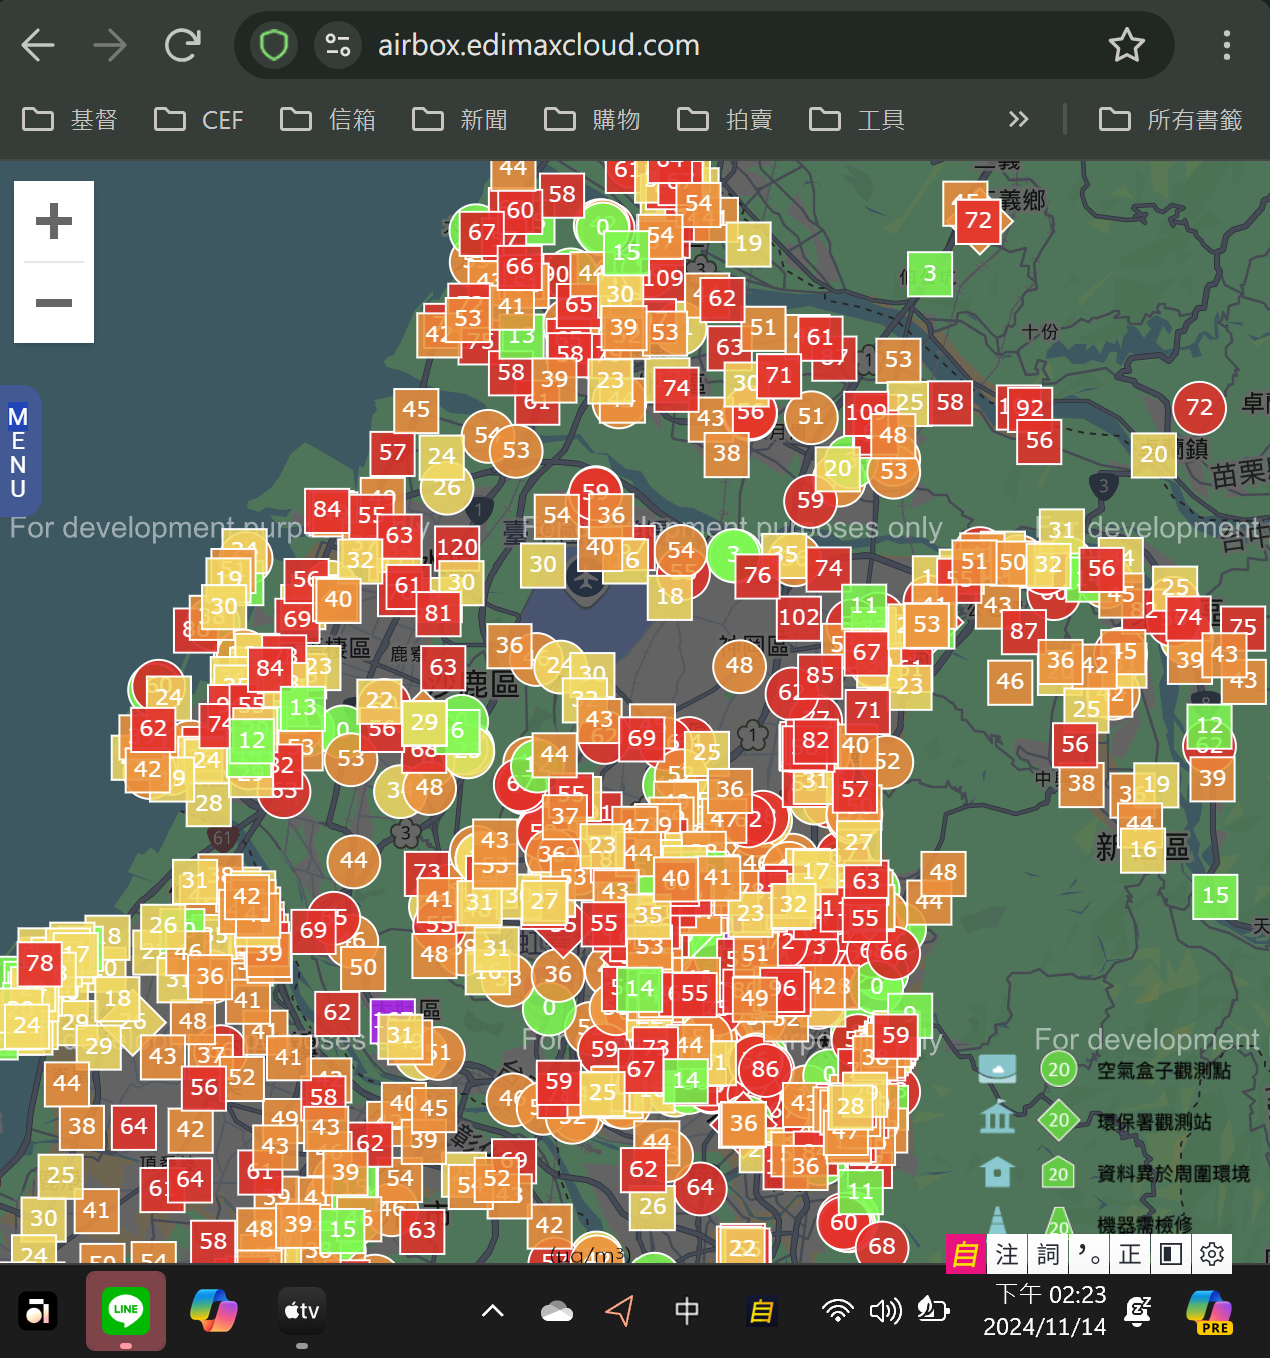
Task: Click the red 92 air quality marker
Action: coord(1030,408)
